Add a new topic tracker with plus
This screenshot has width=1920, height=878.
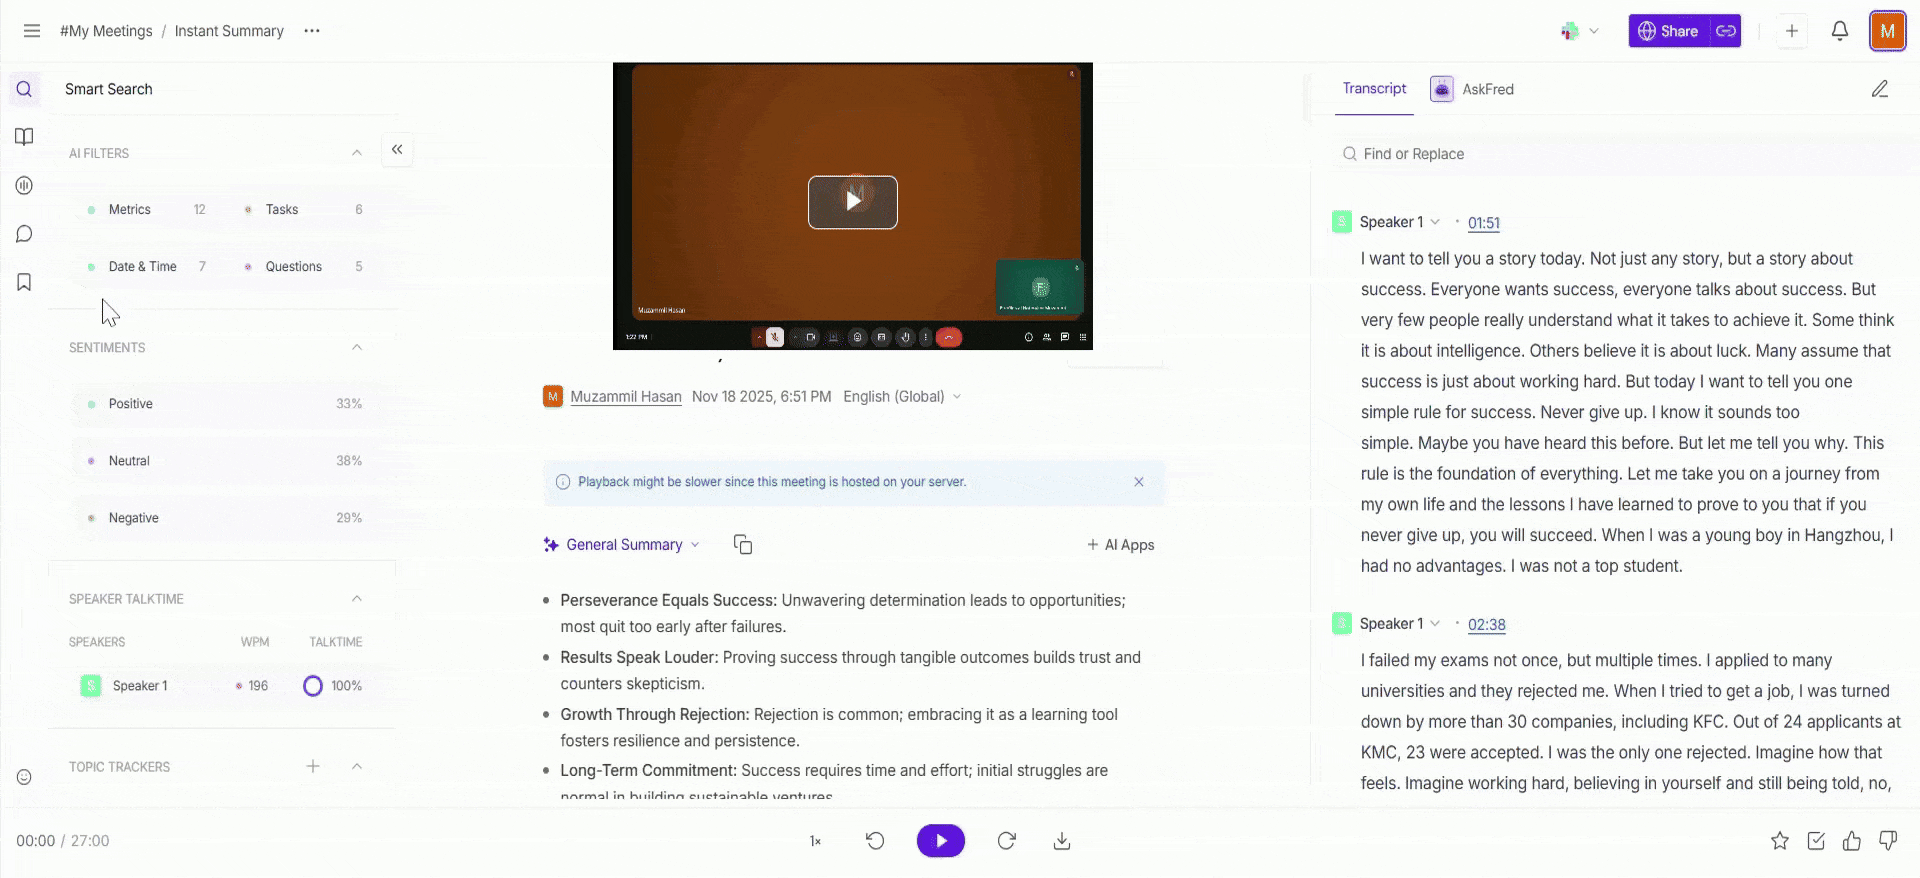tap(313, 767)
